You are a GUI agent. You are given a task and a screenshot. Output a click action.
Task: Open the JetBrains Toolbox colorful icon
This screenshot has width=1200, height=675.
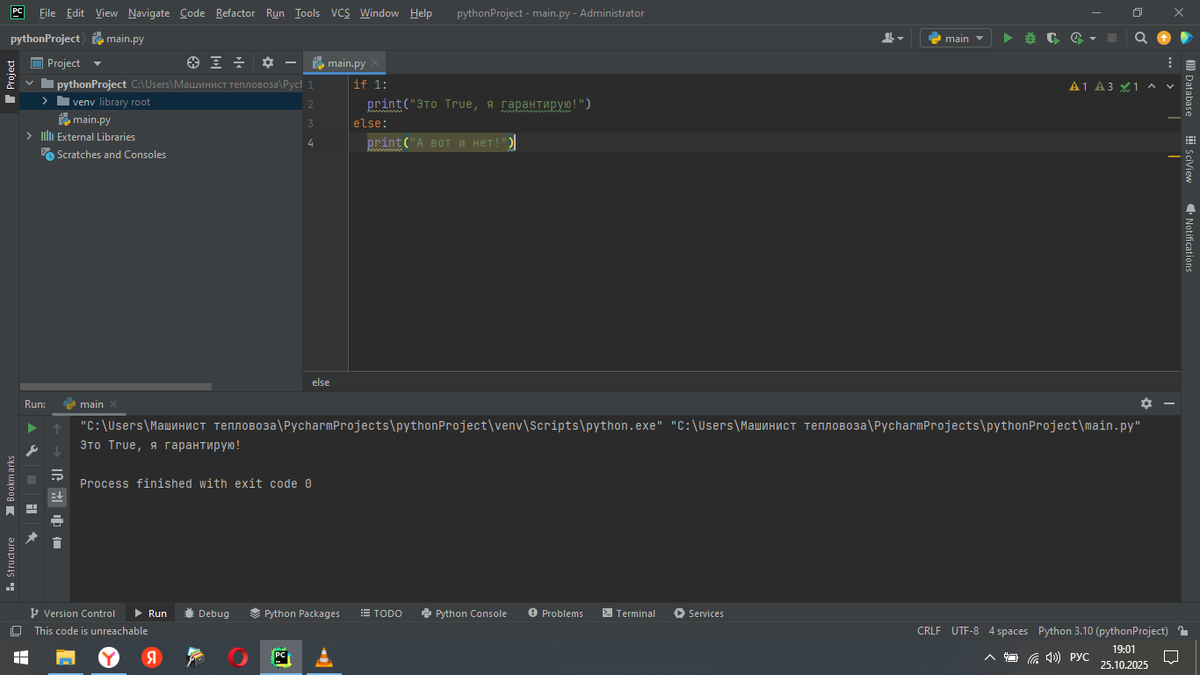pyautogui.click(x=1186, y=38)
